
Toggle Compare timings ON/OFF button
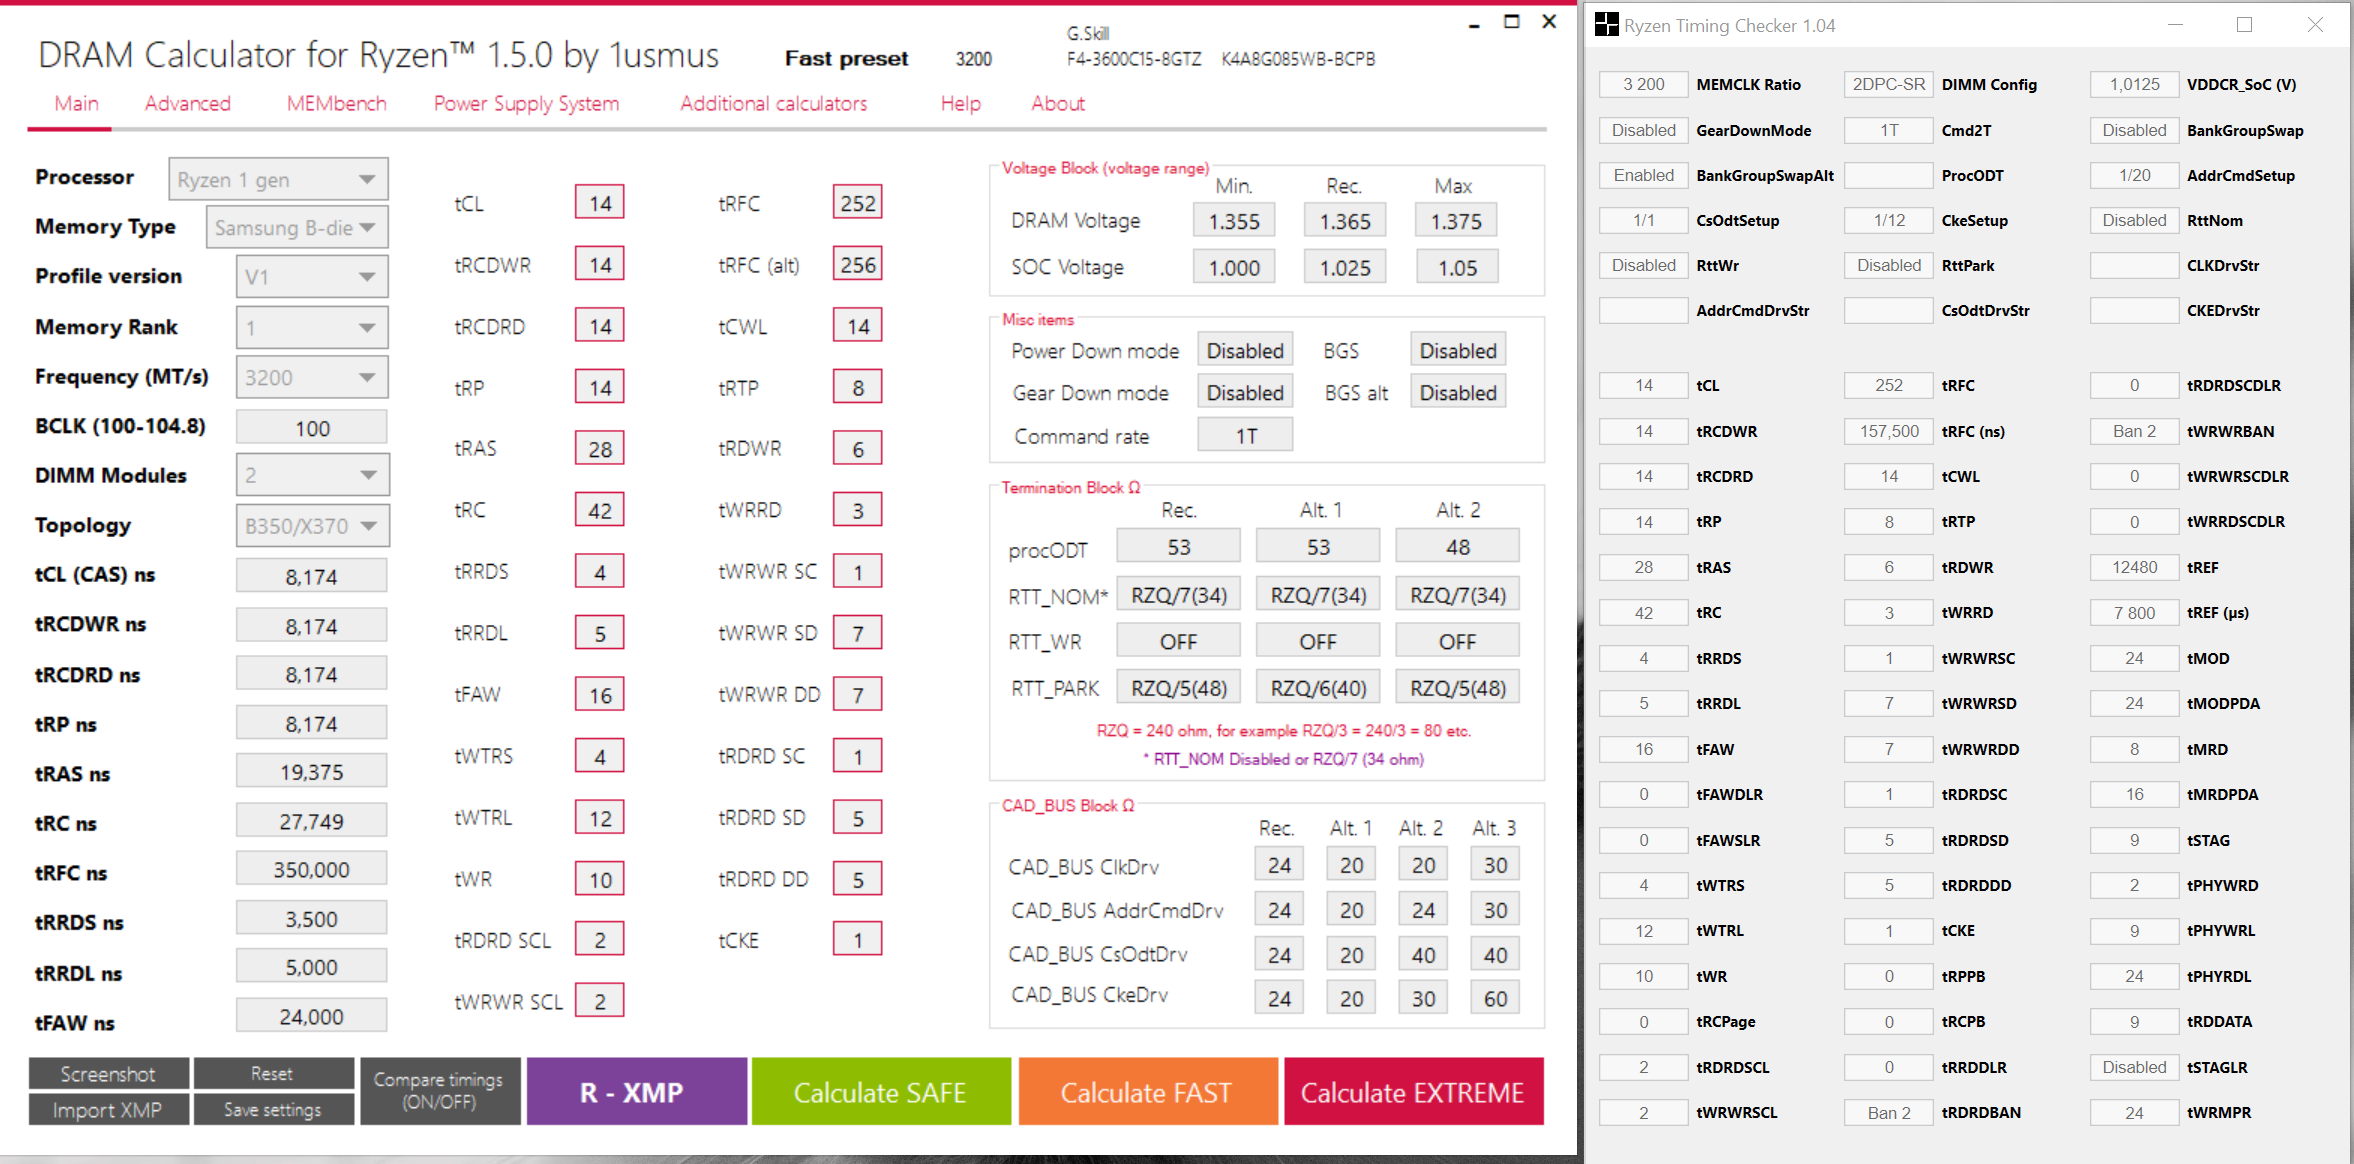click(x=439, y=1091)
